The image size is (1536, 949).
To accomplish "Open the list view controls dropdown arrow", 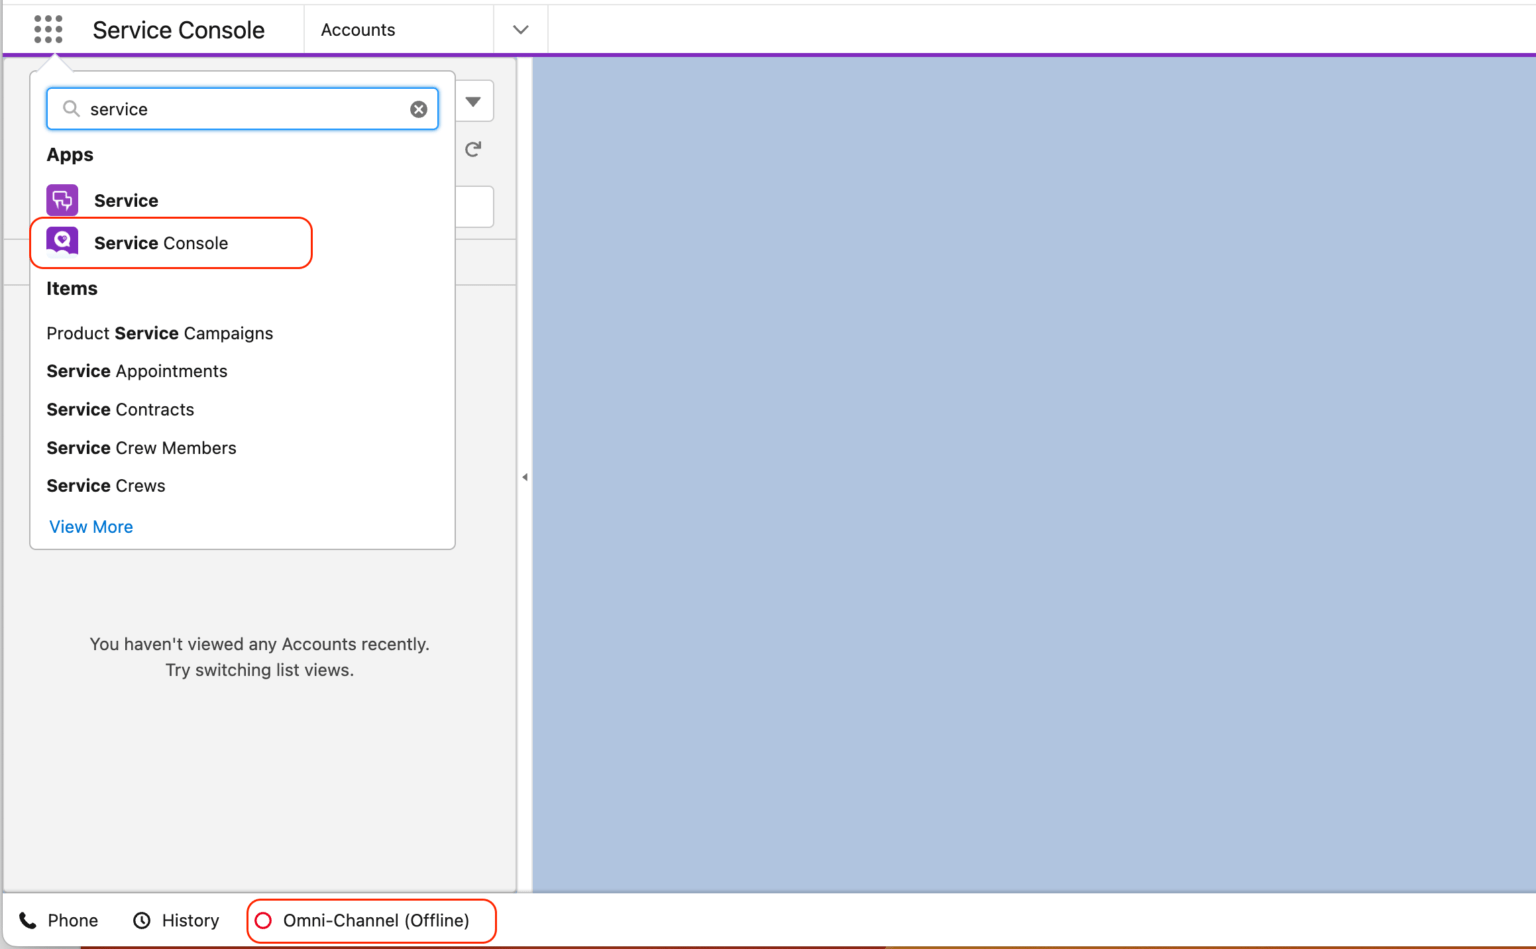I will coord(473,100).
